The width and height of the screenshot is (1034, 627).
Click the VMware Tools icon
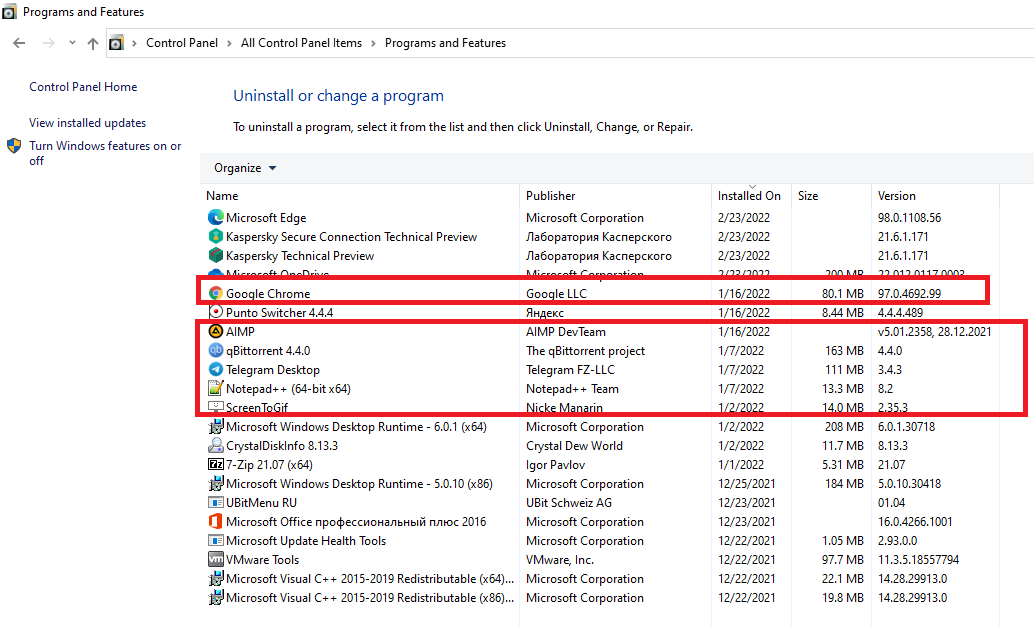[x=216, y=559]
